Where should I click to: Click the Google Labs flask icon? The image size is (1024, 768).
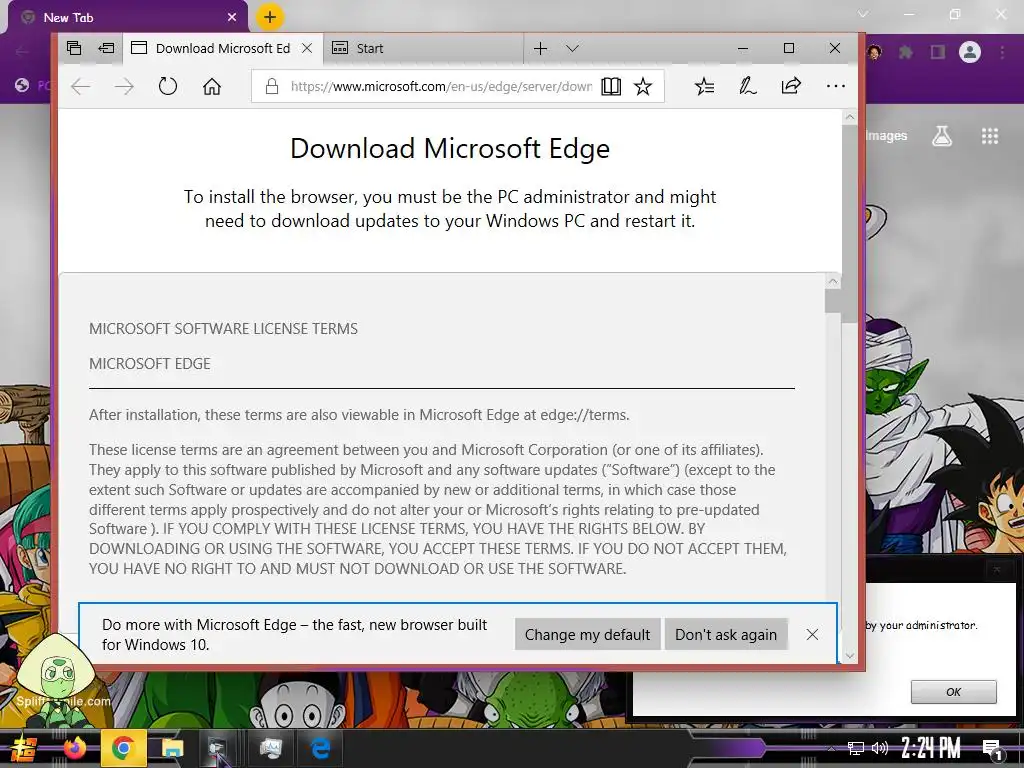tap(942, 136)
